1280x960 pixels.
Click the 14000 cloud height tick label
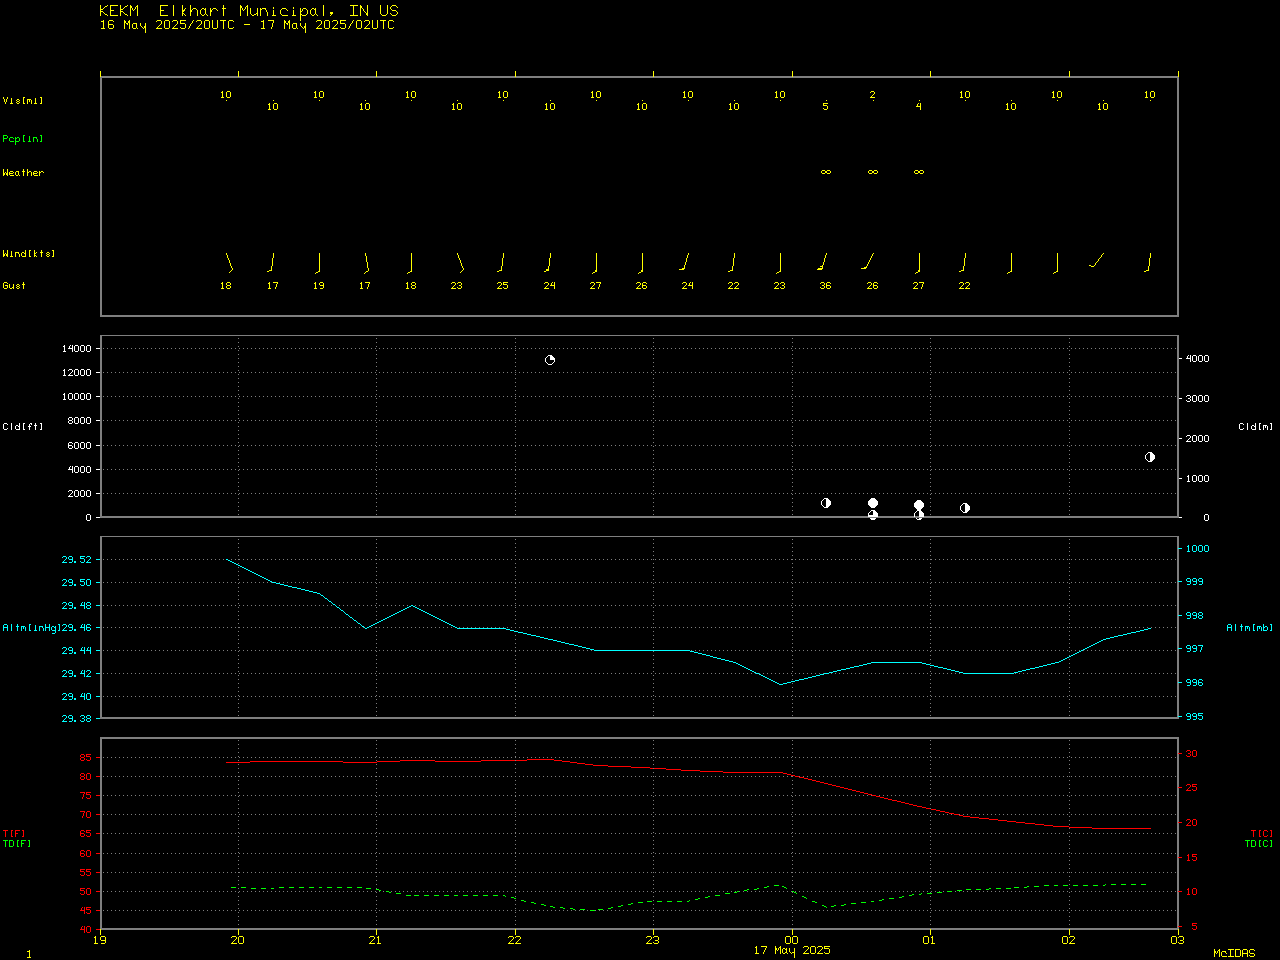point(77,349)
